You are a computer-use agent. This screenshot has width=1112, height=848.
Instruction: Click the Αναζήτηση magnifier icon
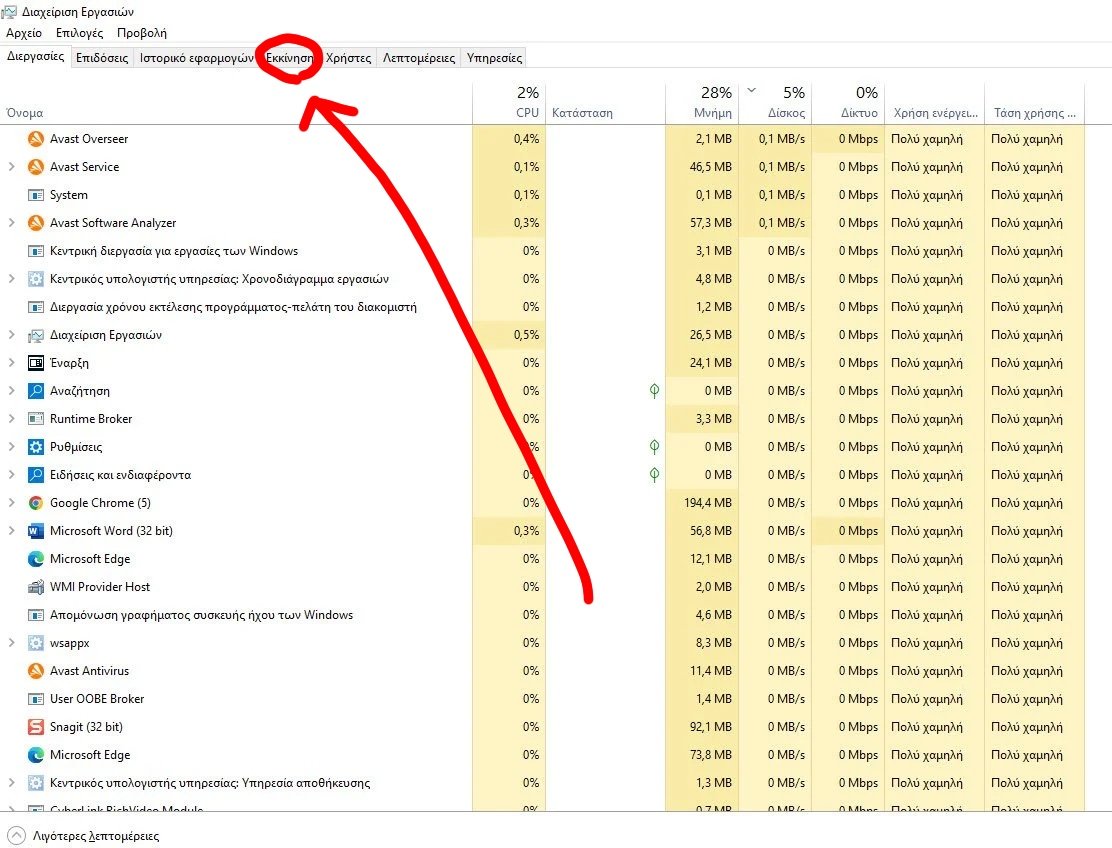35,391
